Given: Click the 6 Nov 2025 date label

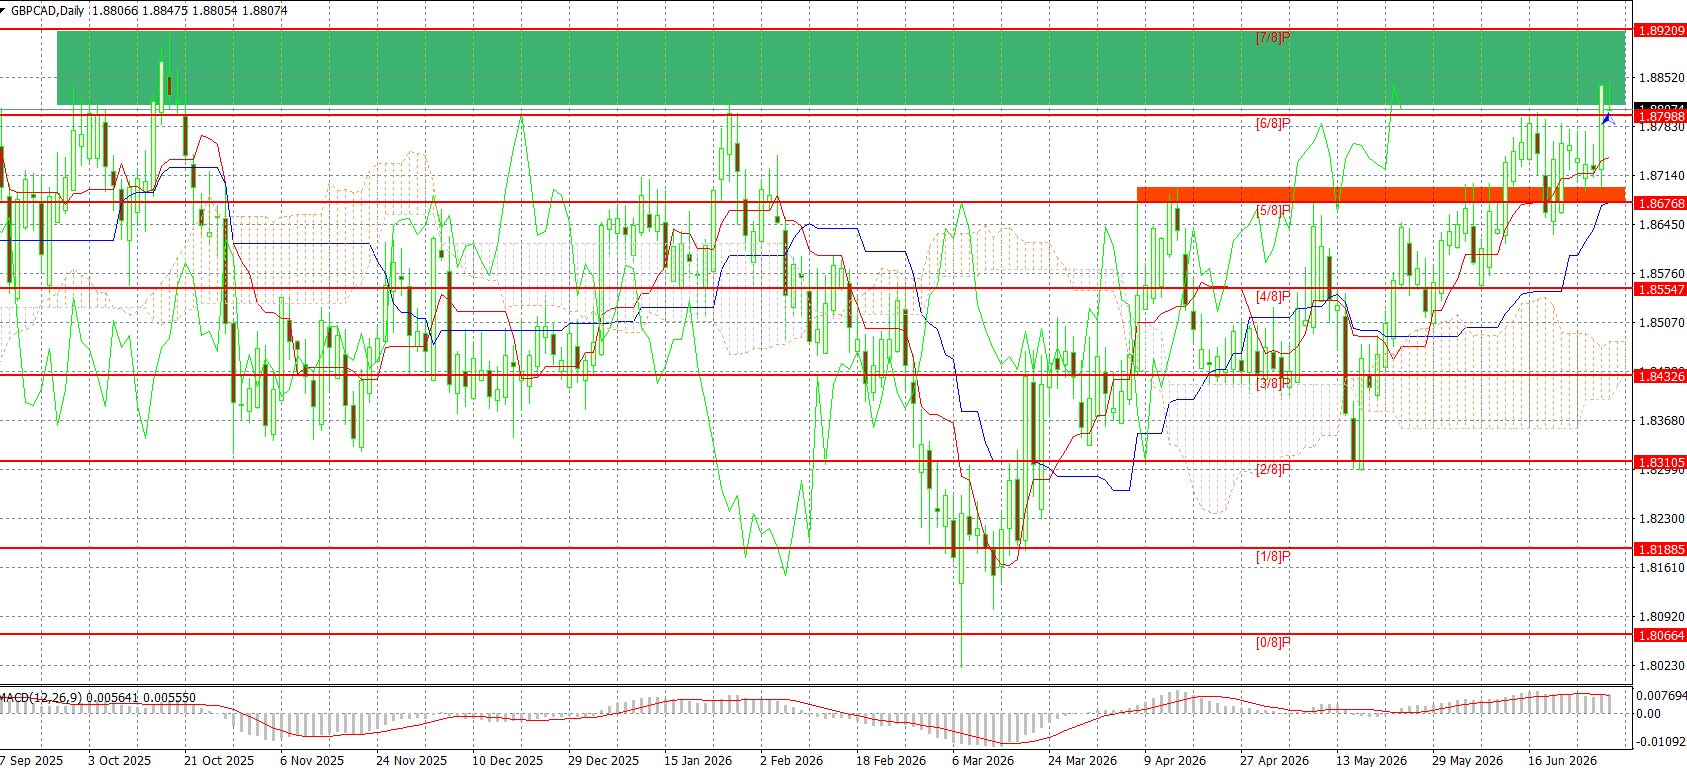Looking at the screenshot, I should tap(312, 760).
